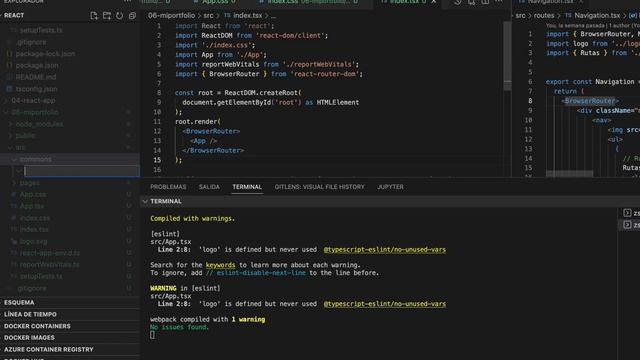
Task: Open package.json in explorer
Action: (37, 65)
